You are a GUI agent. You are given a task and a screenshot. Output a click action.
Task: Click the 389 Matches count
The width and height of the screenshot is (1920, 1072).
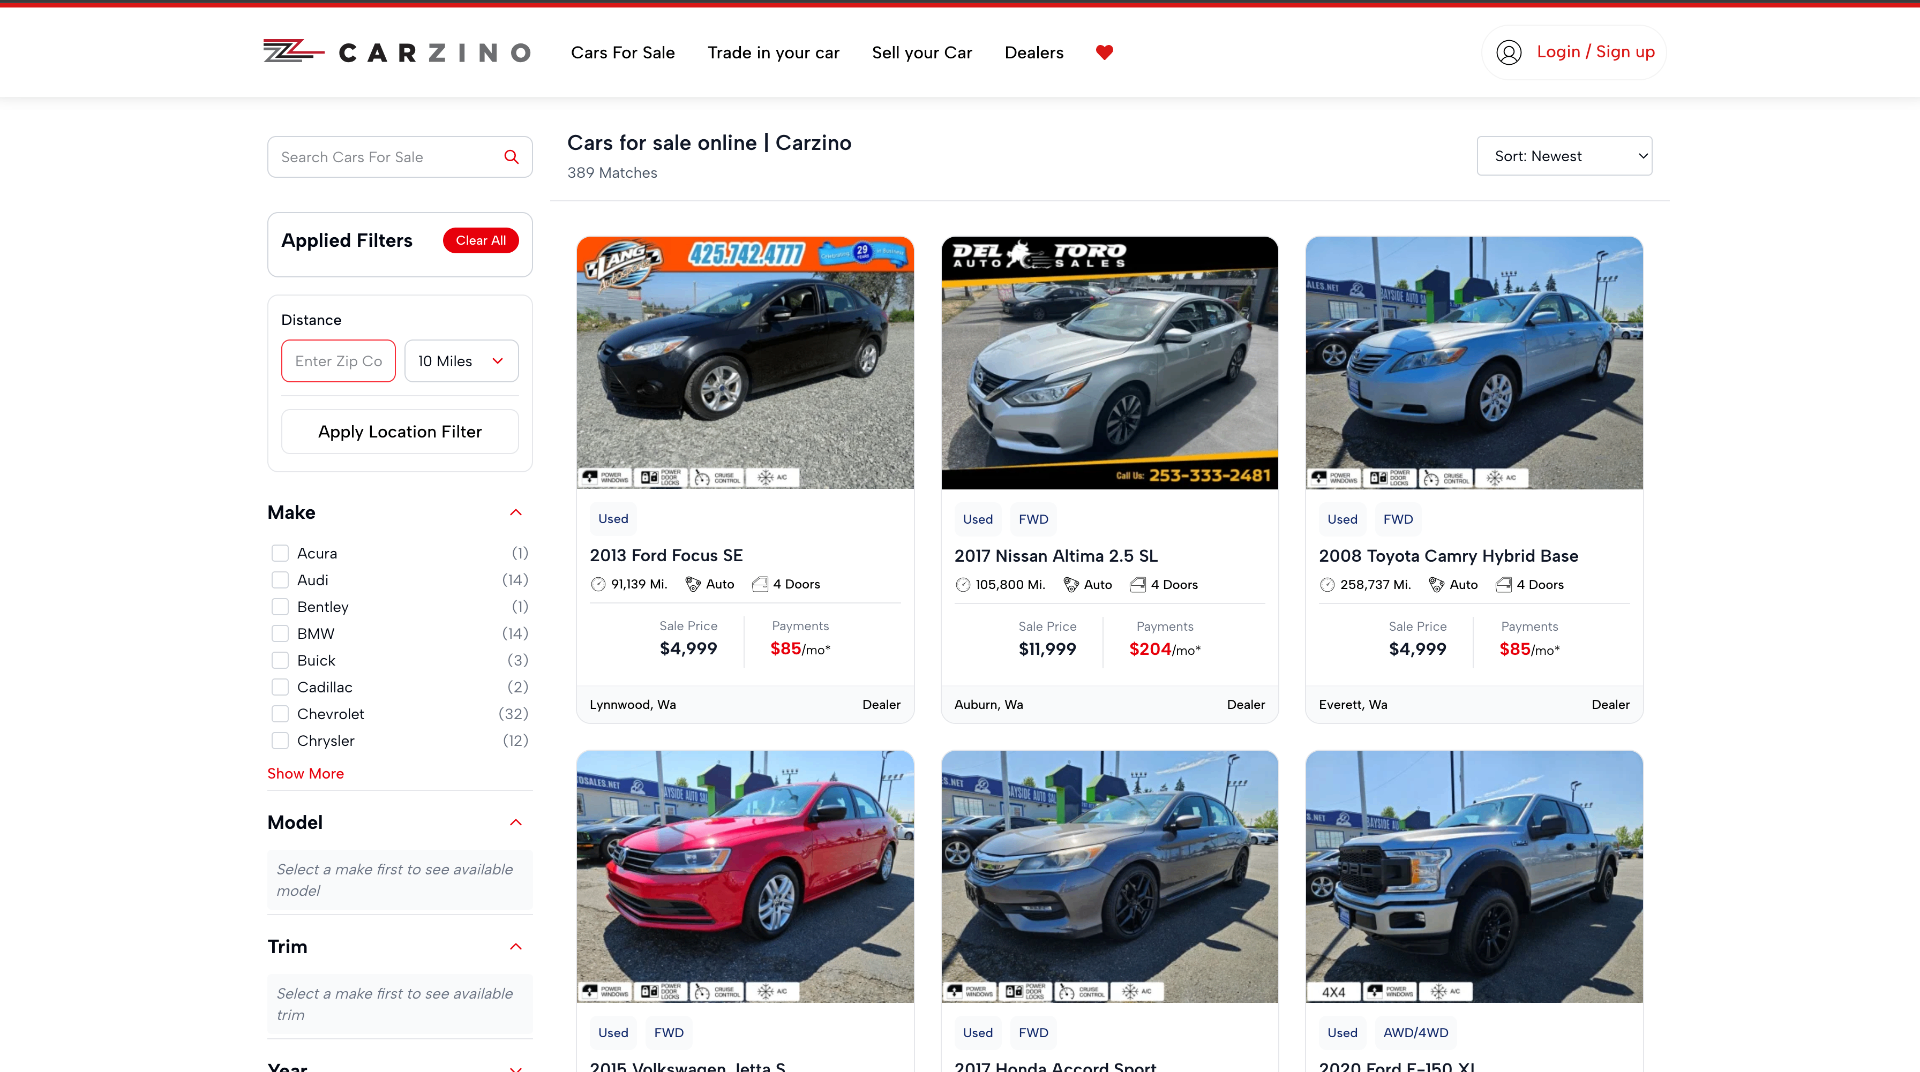coord(612,173)
